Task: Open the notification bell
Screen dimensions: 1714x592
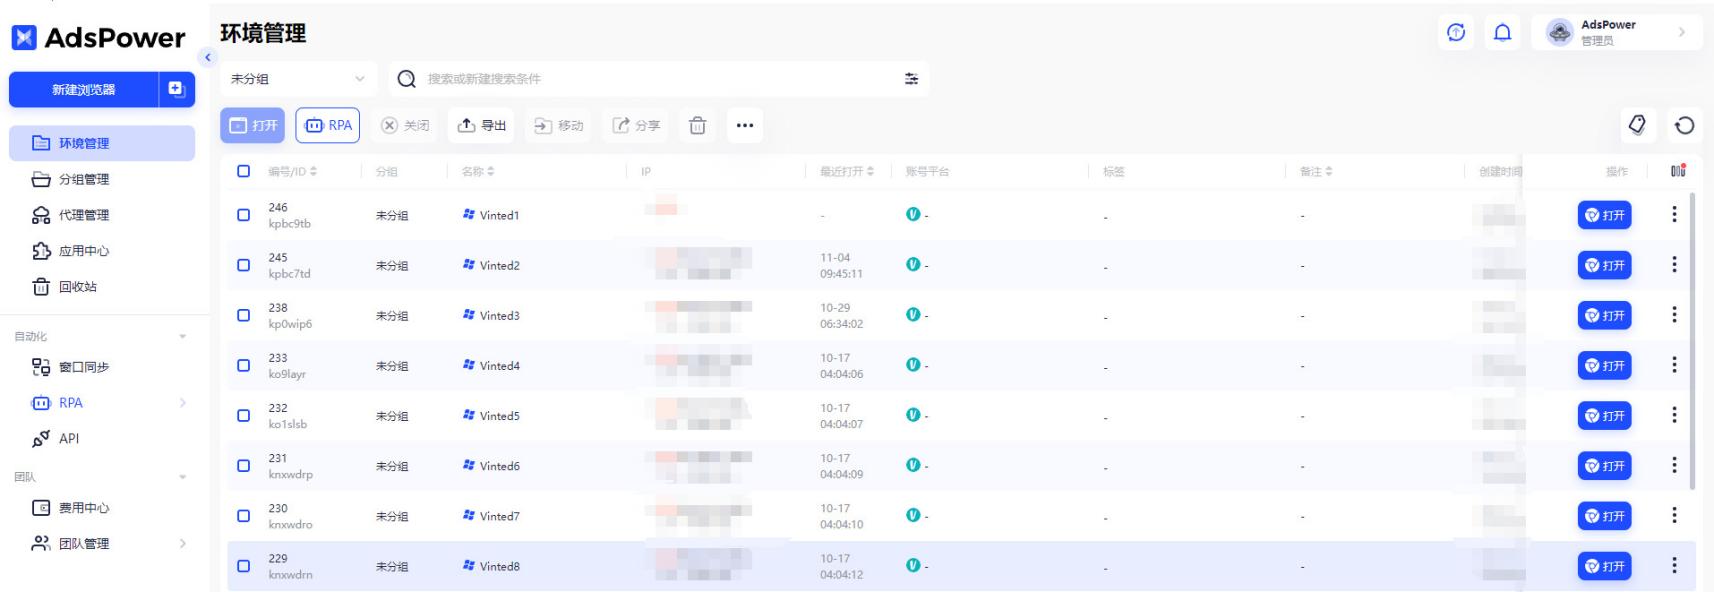Action: (x=1502, y=33)
